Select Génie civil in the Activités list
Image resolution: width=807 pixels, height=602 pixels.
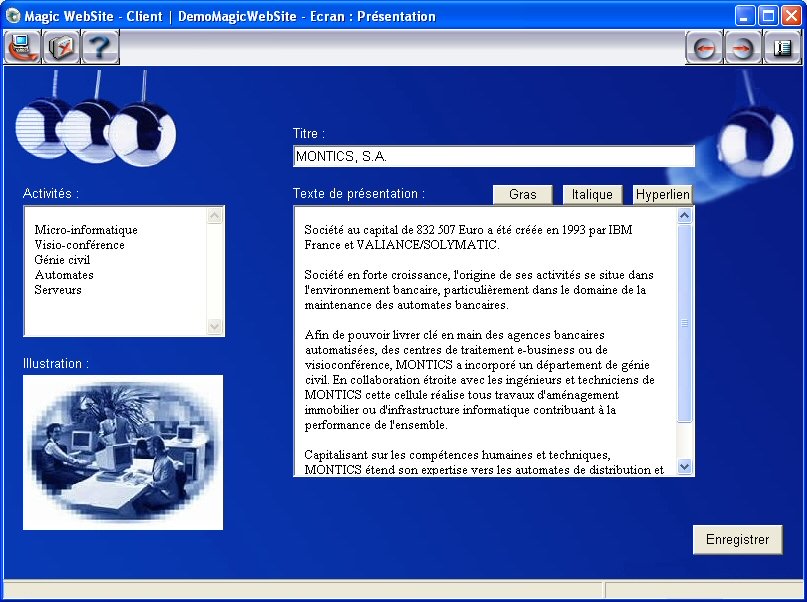pyautogui.click(x=62, y=260)
